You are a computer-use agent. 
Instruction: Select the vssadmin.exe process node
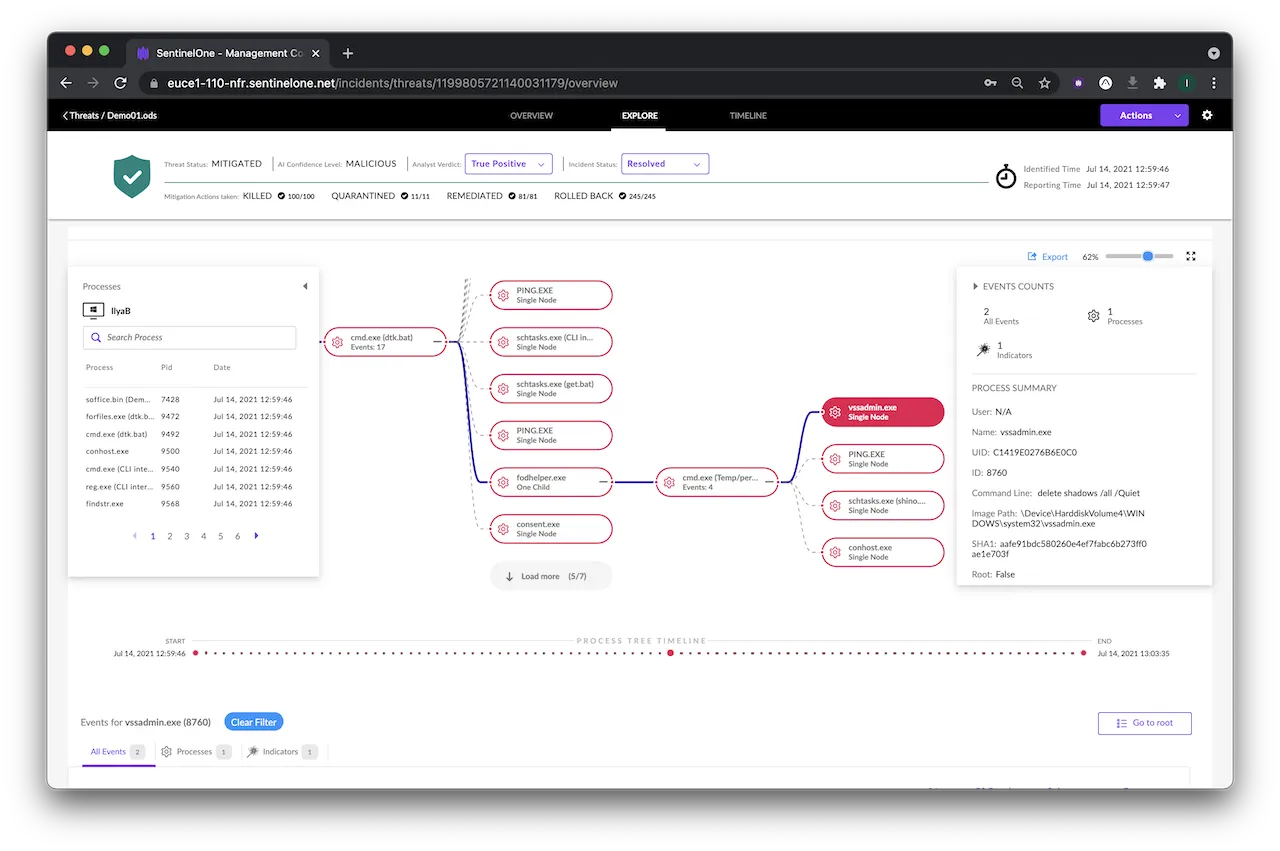pos(882,412)
